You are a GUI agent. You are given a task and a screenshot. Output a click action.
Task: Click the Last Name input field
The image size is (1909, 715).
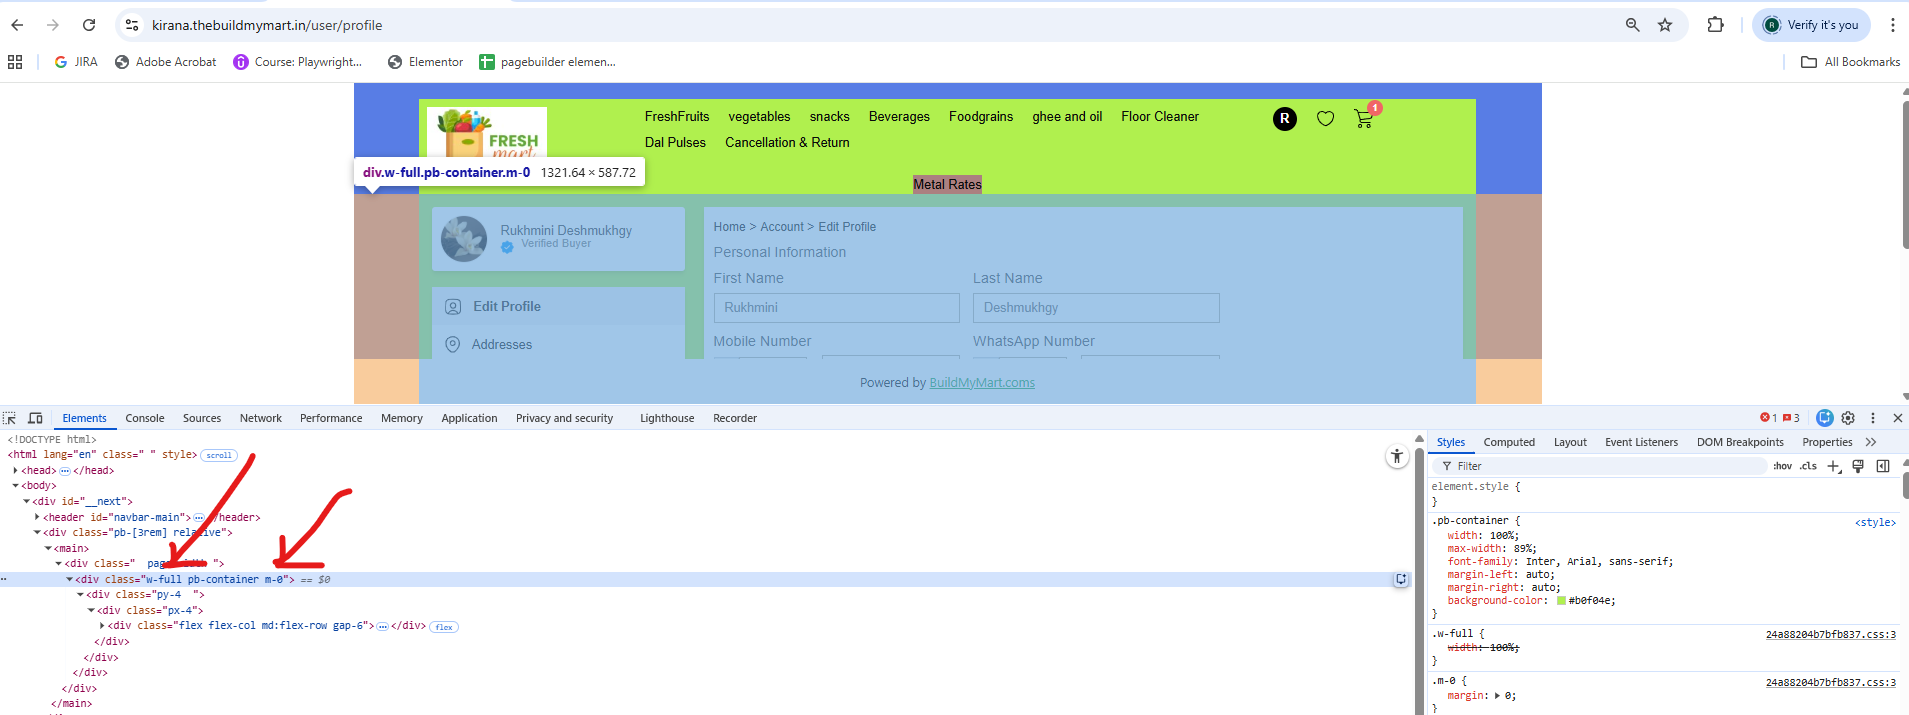coord(1096,308)
